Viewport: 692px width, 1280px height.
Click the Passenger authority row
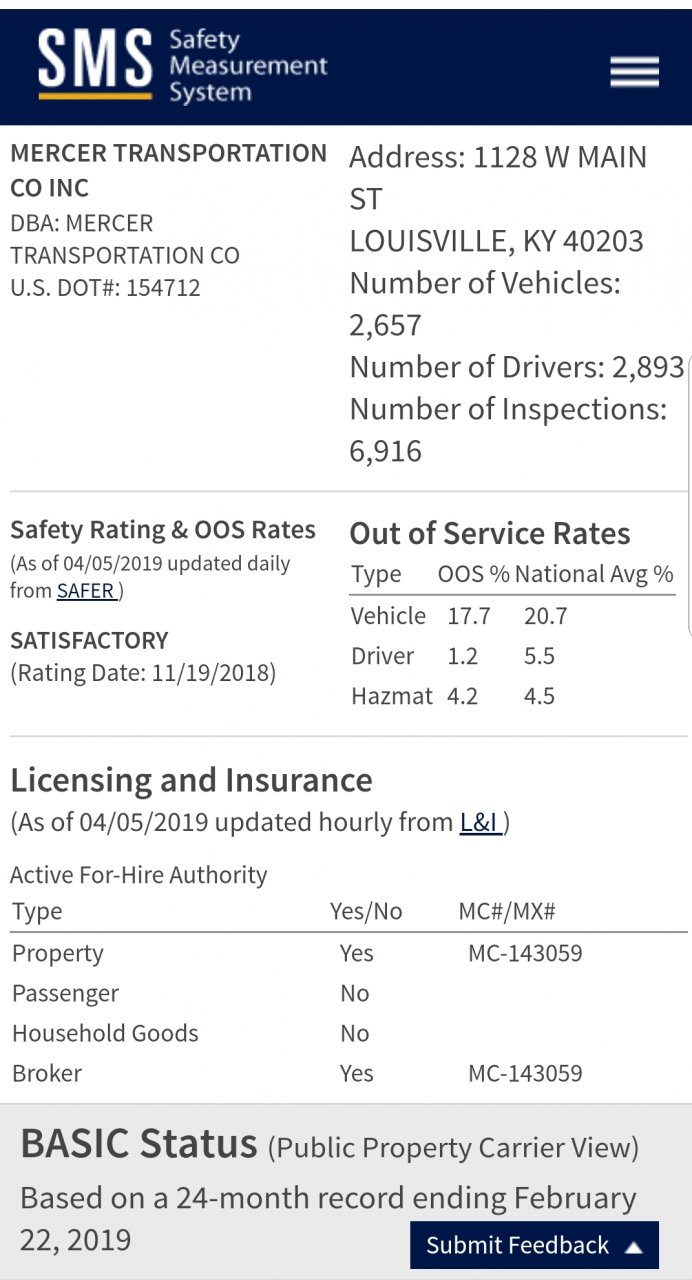[x=349, y=993]
